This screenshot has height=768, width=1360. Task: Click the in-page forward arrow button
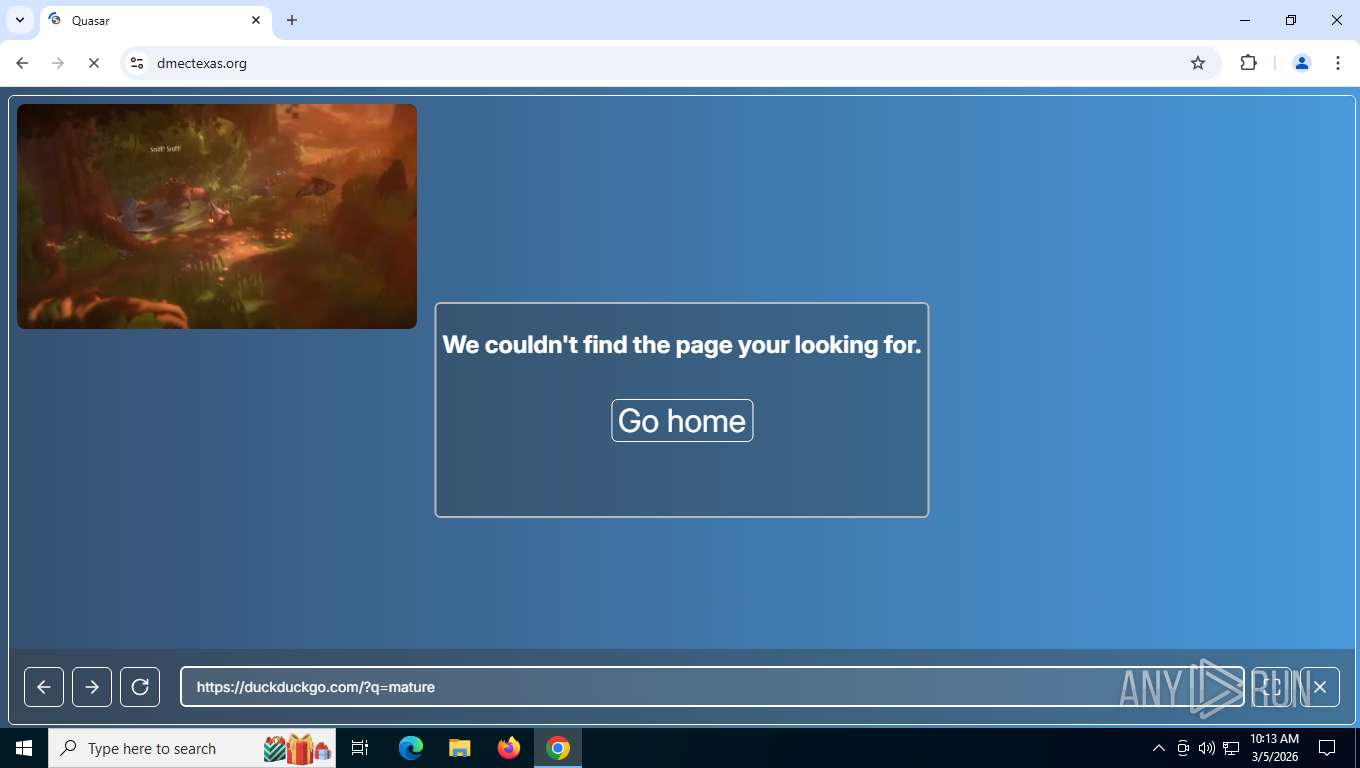coord(92,687)
